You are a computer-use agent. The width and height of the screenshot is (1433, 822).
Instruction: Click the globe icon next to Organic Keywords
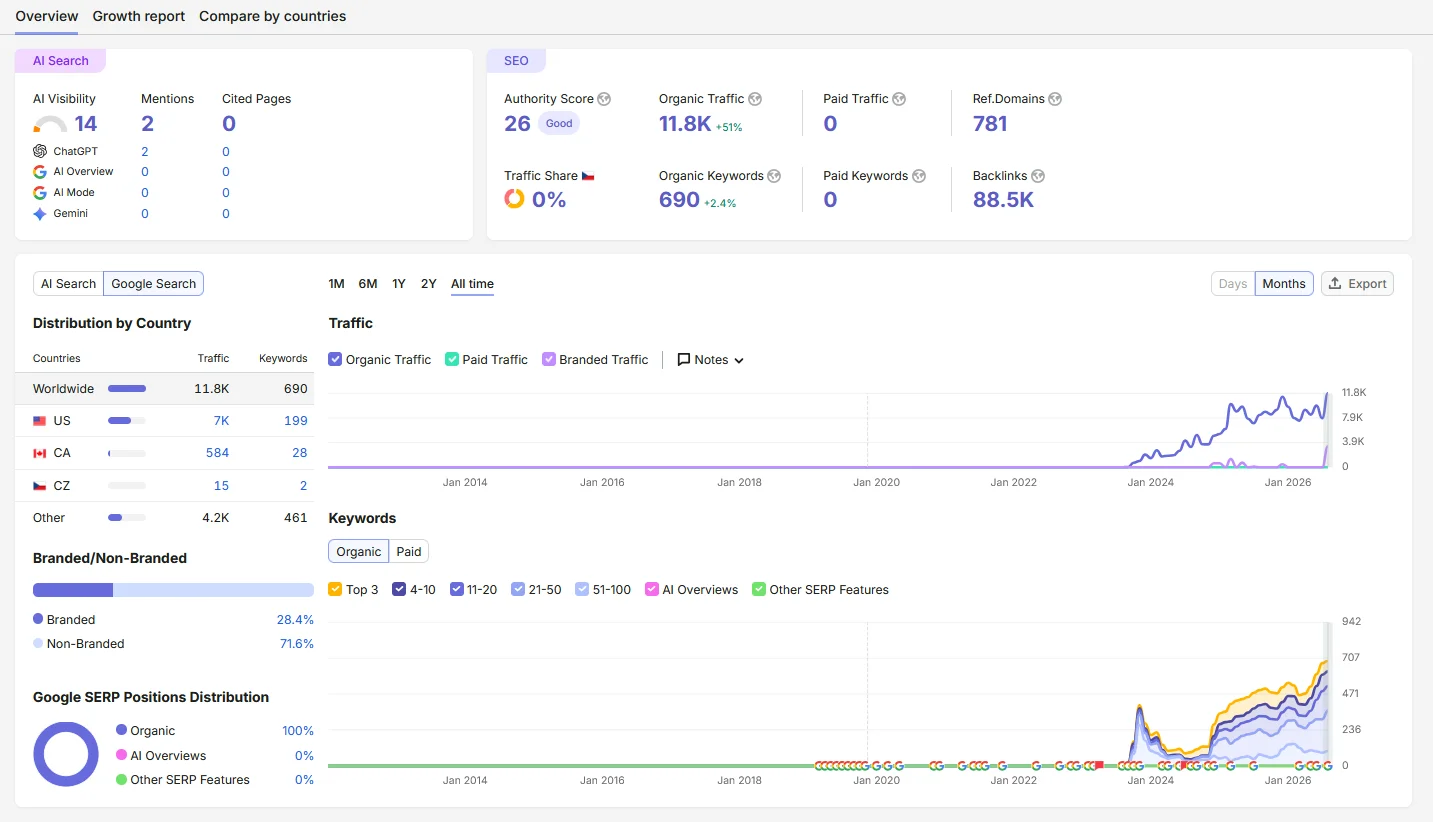tap(774, 176)
